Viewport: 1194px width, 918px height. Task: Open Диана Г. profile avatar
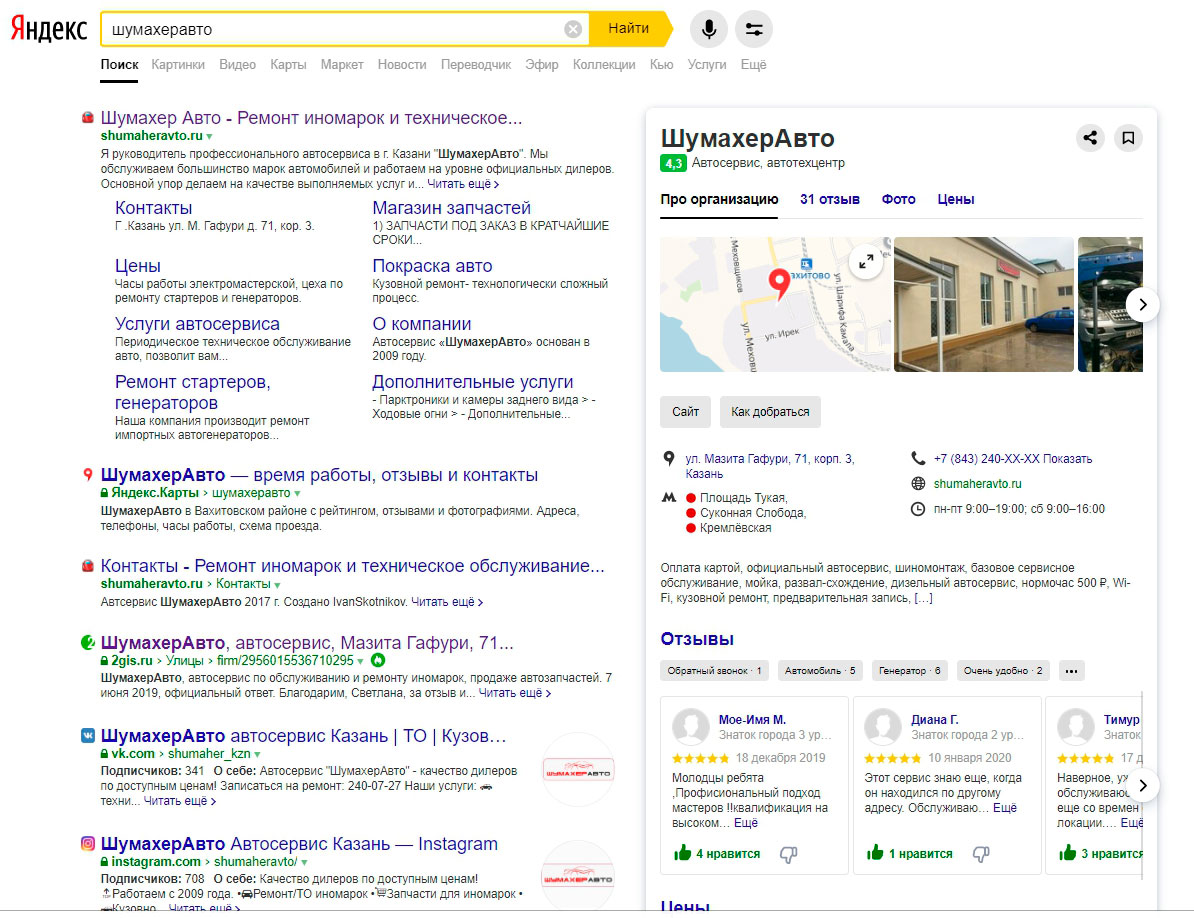coord(883,727)
